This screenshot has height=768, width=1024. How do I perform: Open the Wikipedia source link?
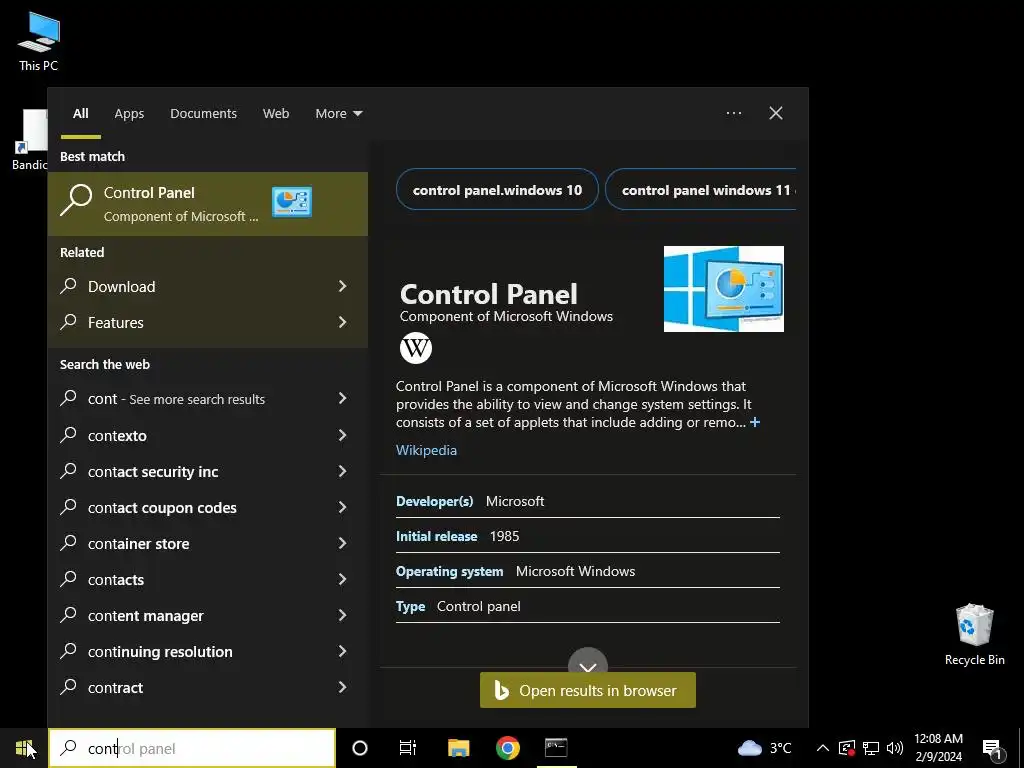coord(426,450)
